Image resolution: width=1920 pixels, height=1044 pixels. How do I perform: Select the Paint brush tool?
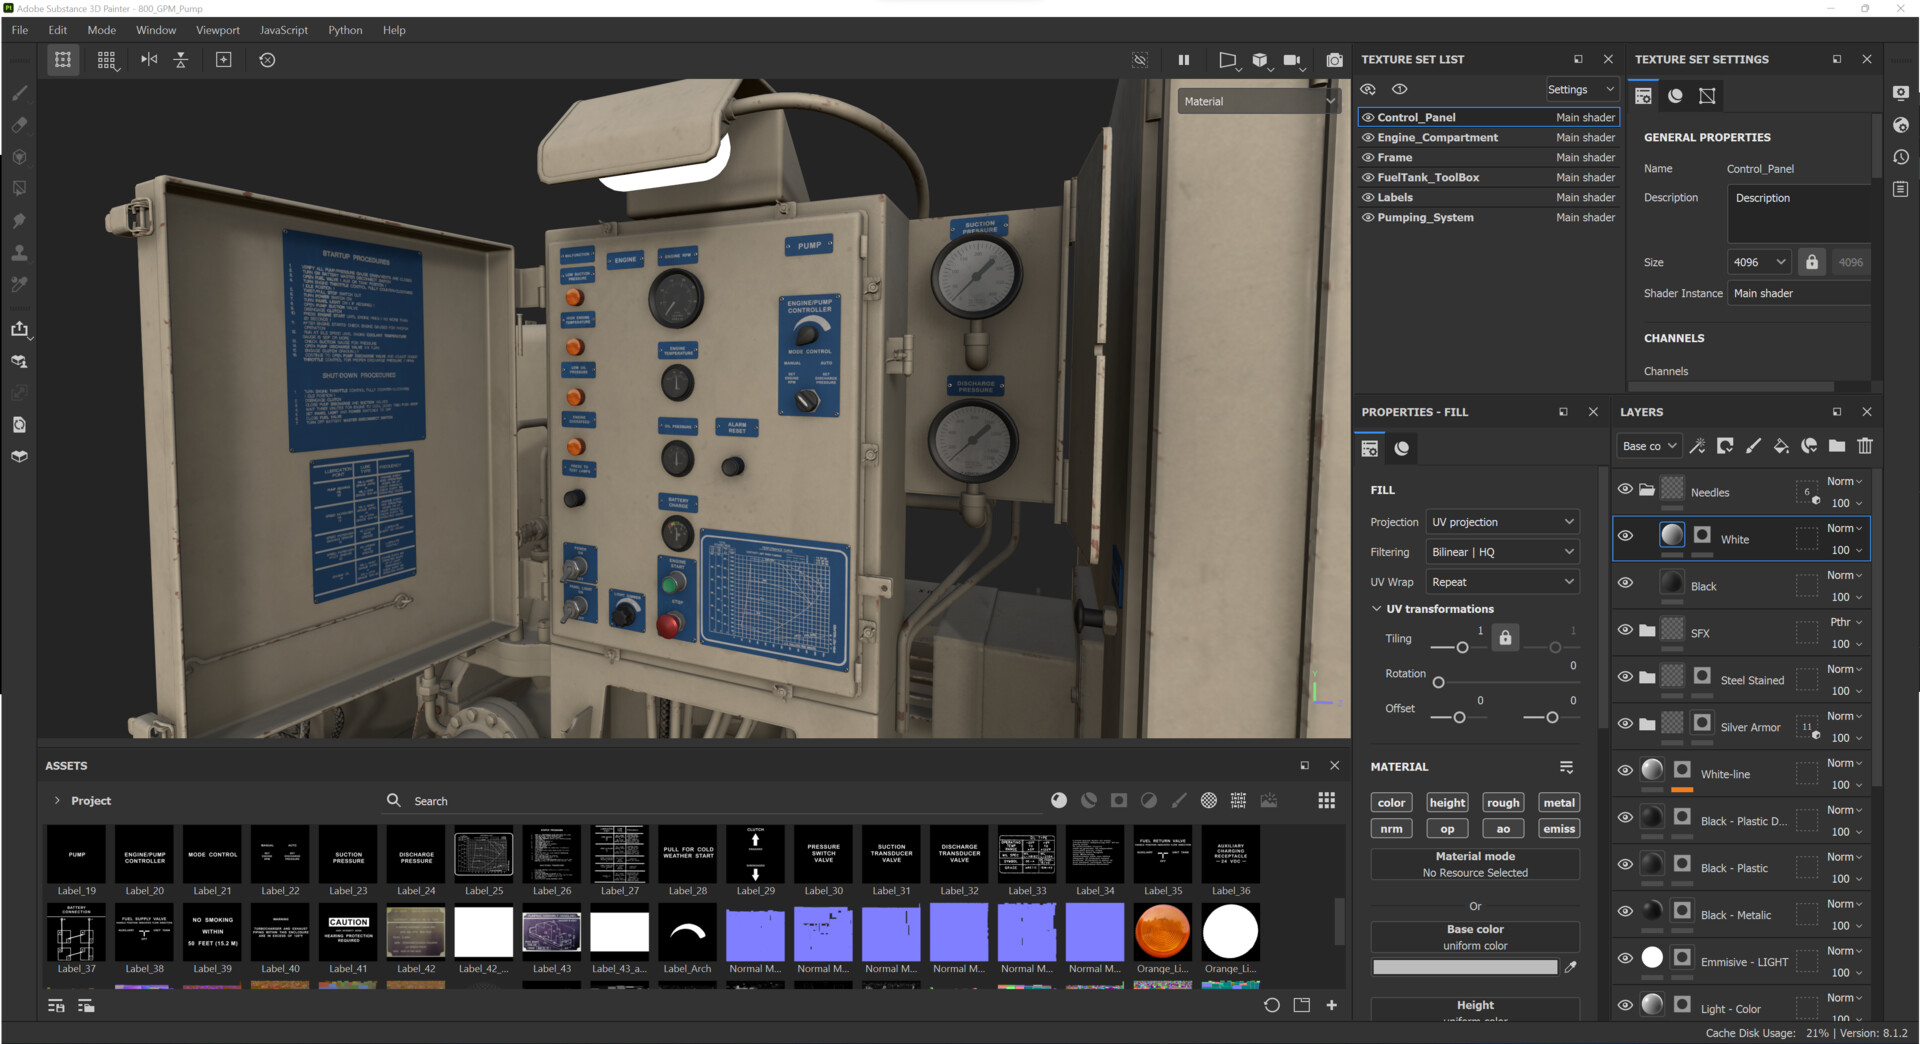(19, 93)
